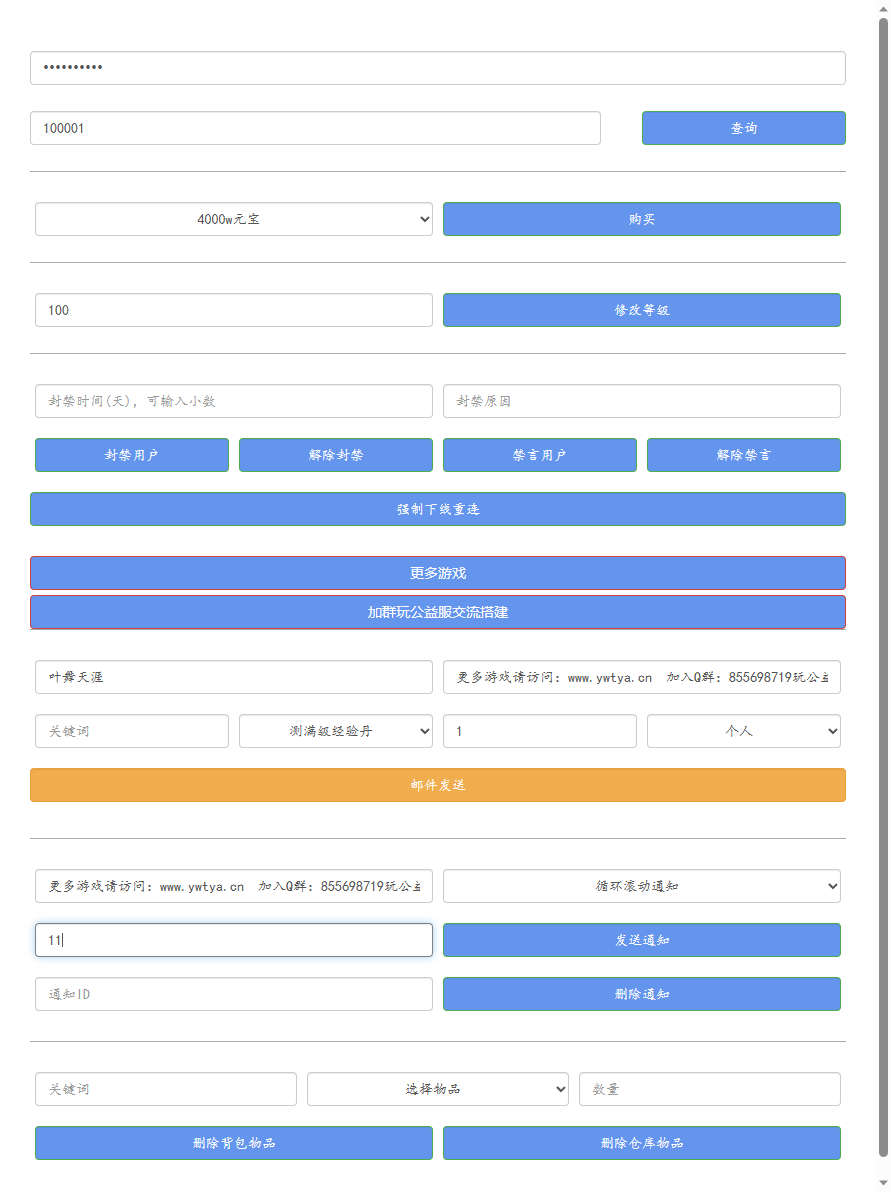Click the 封禁原因 input field

click(x=642, y=401)
